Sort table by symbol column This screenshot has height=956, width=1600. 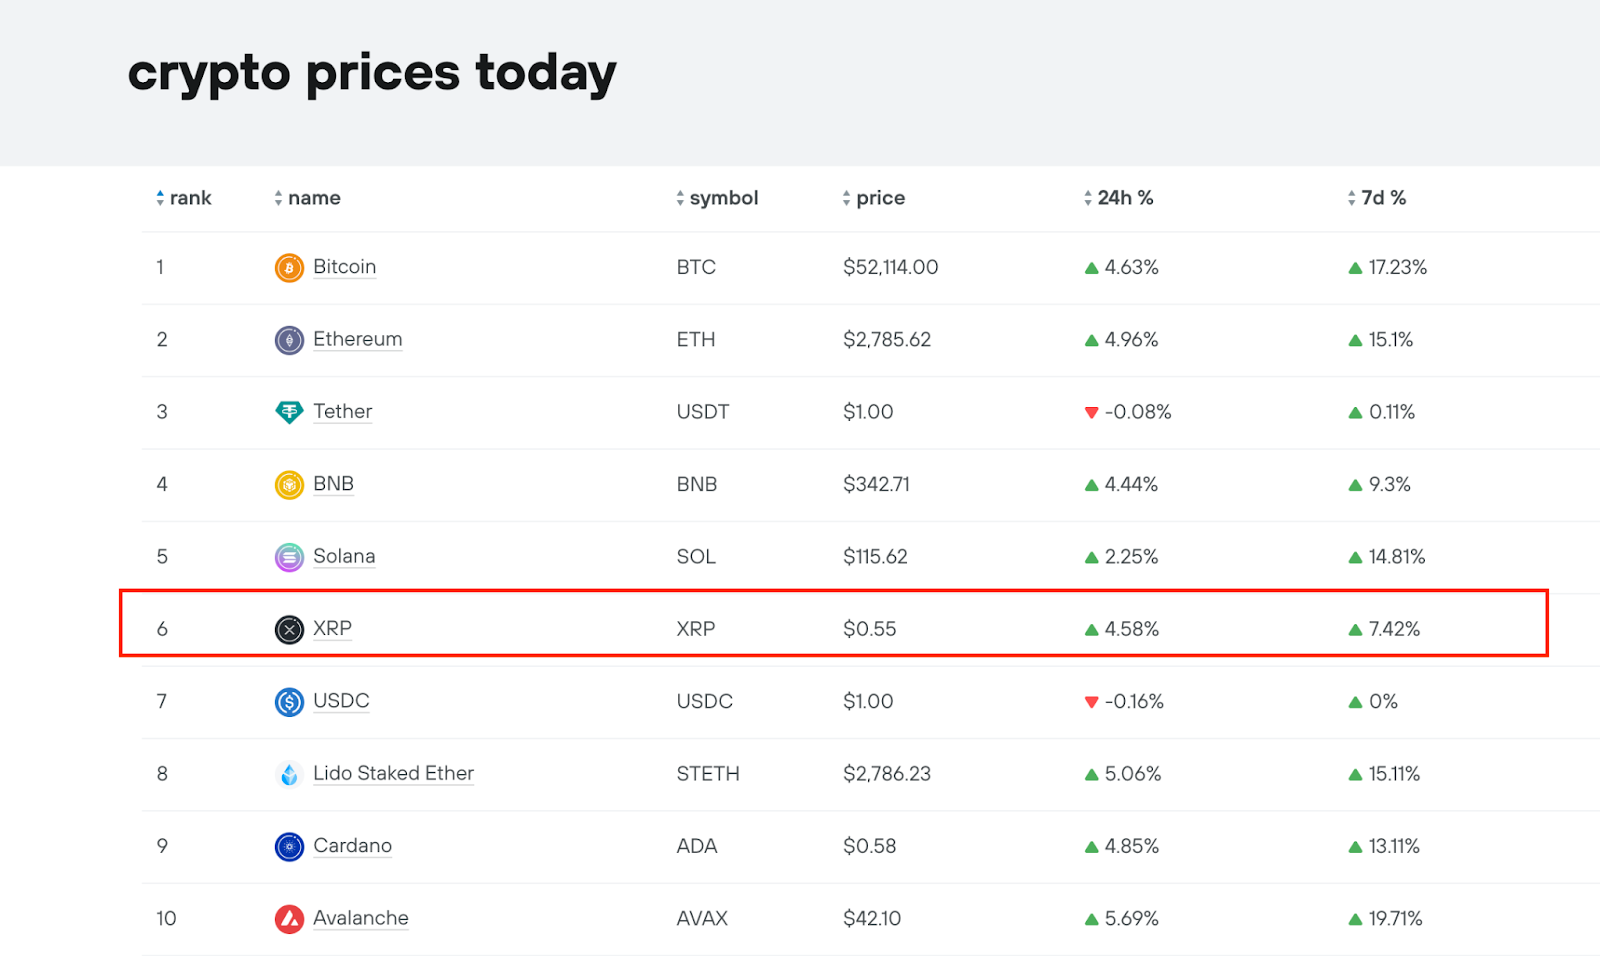pos(717,198)
